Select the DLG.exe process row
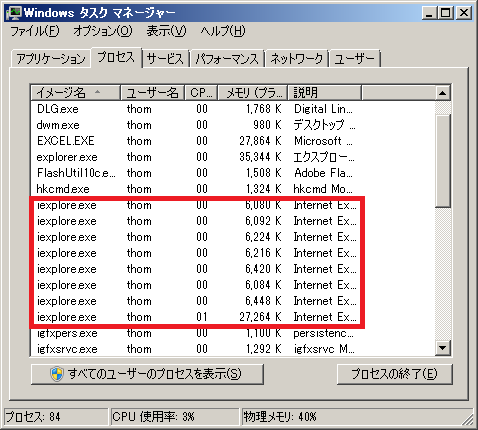This screenshot has height=430, width=478. [233, 109]
